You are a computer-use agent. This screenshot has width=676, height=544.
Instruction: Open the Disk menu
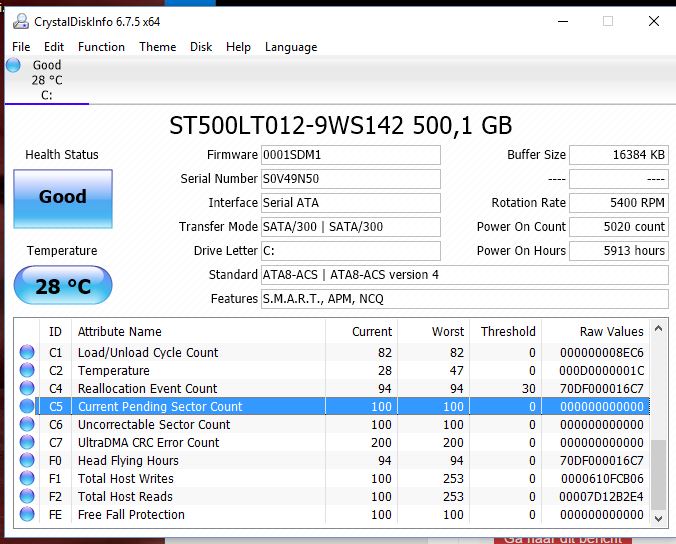click(x=201, y=47)
